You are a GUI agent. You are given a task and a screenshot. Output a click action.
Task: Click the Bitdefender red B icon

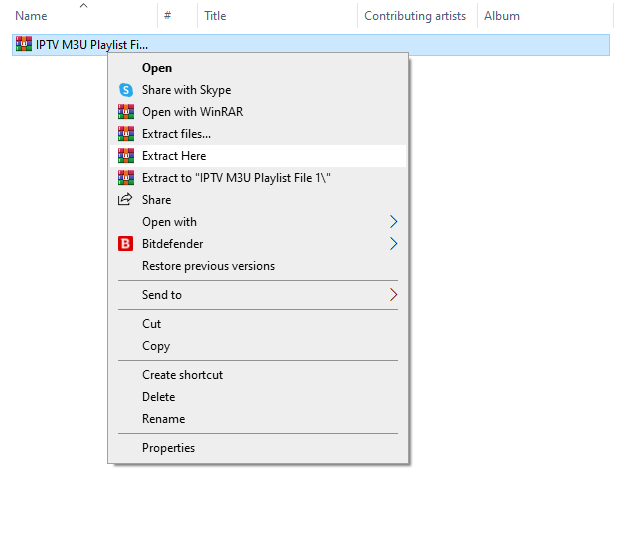(x=126, y=244)
